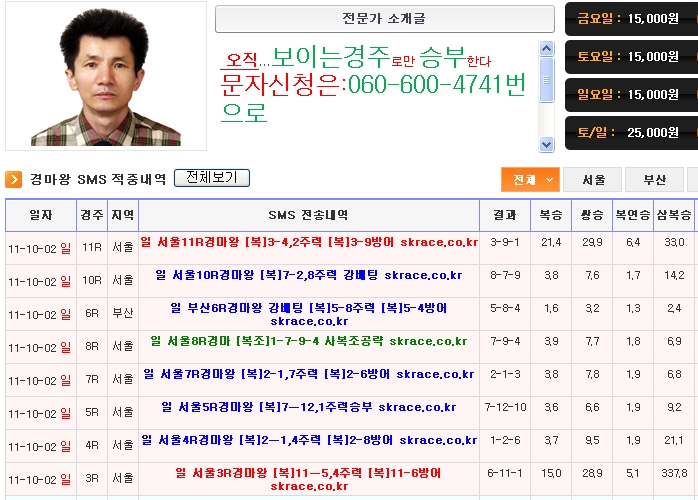Screen dimensions: 698x500
Task: Click the intro text box scrollbar thumb
Action: [x=546, y=79]
